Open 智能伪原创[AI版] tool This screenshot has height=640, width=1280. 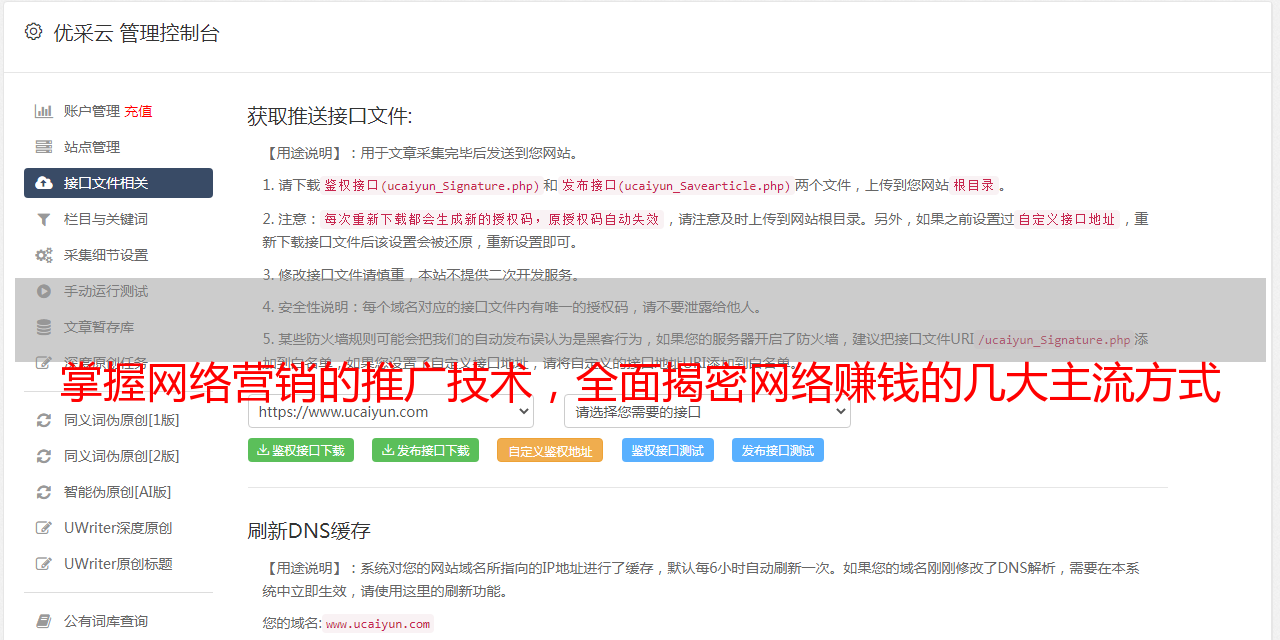coord(118,492)
